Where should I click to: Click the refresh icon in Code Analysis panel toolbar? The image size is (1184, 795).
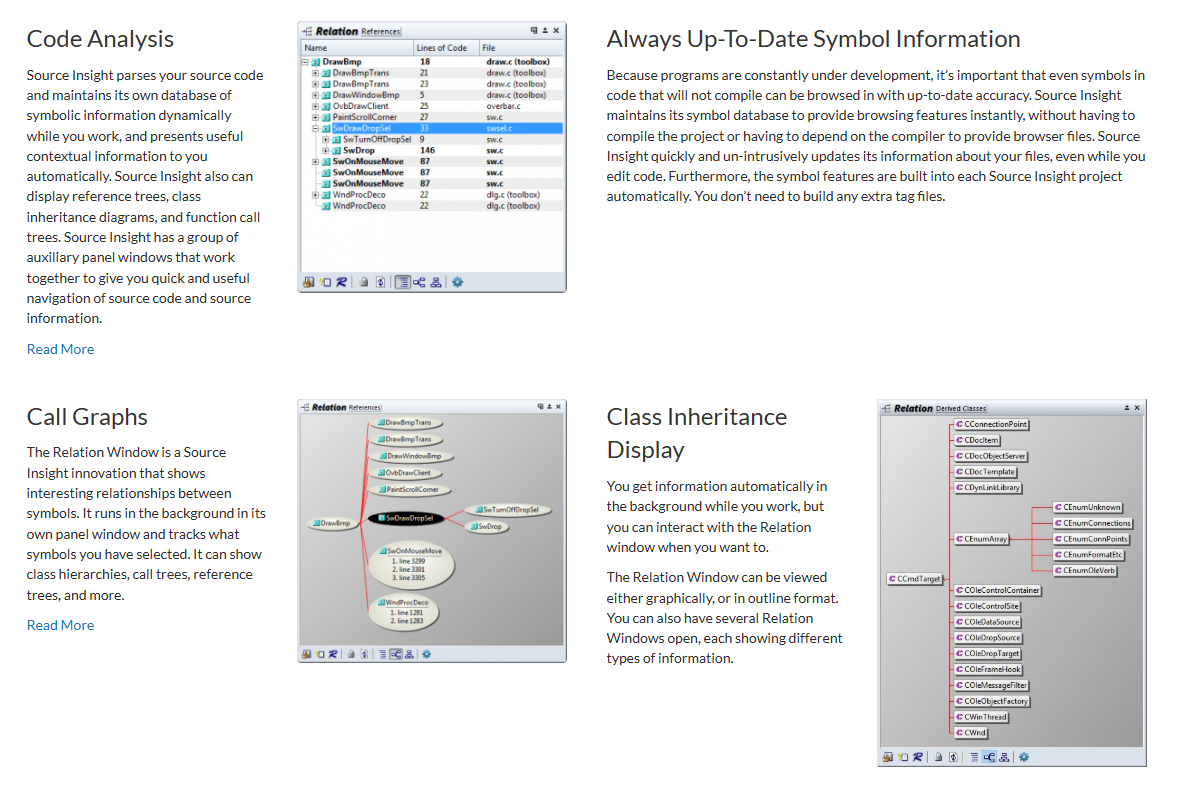(381, 282)
